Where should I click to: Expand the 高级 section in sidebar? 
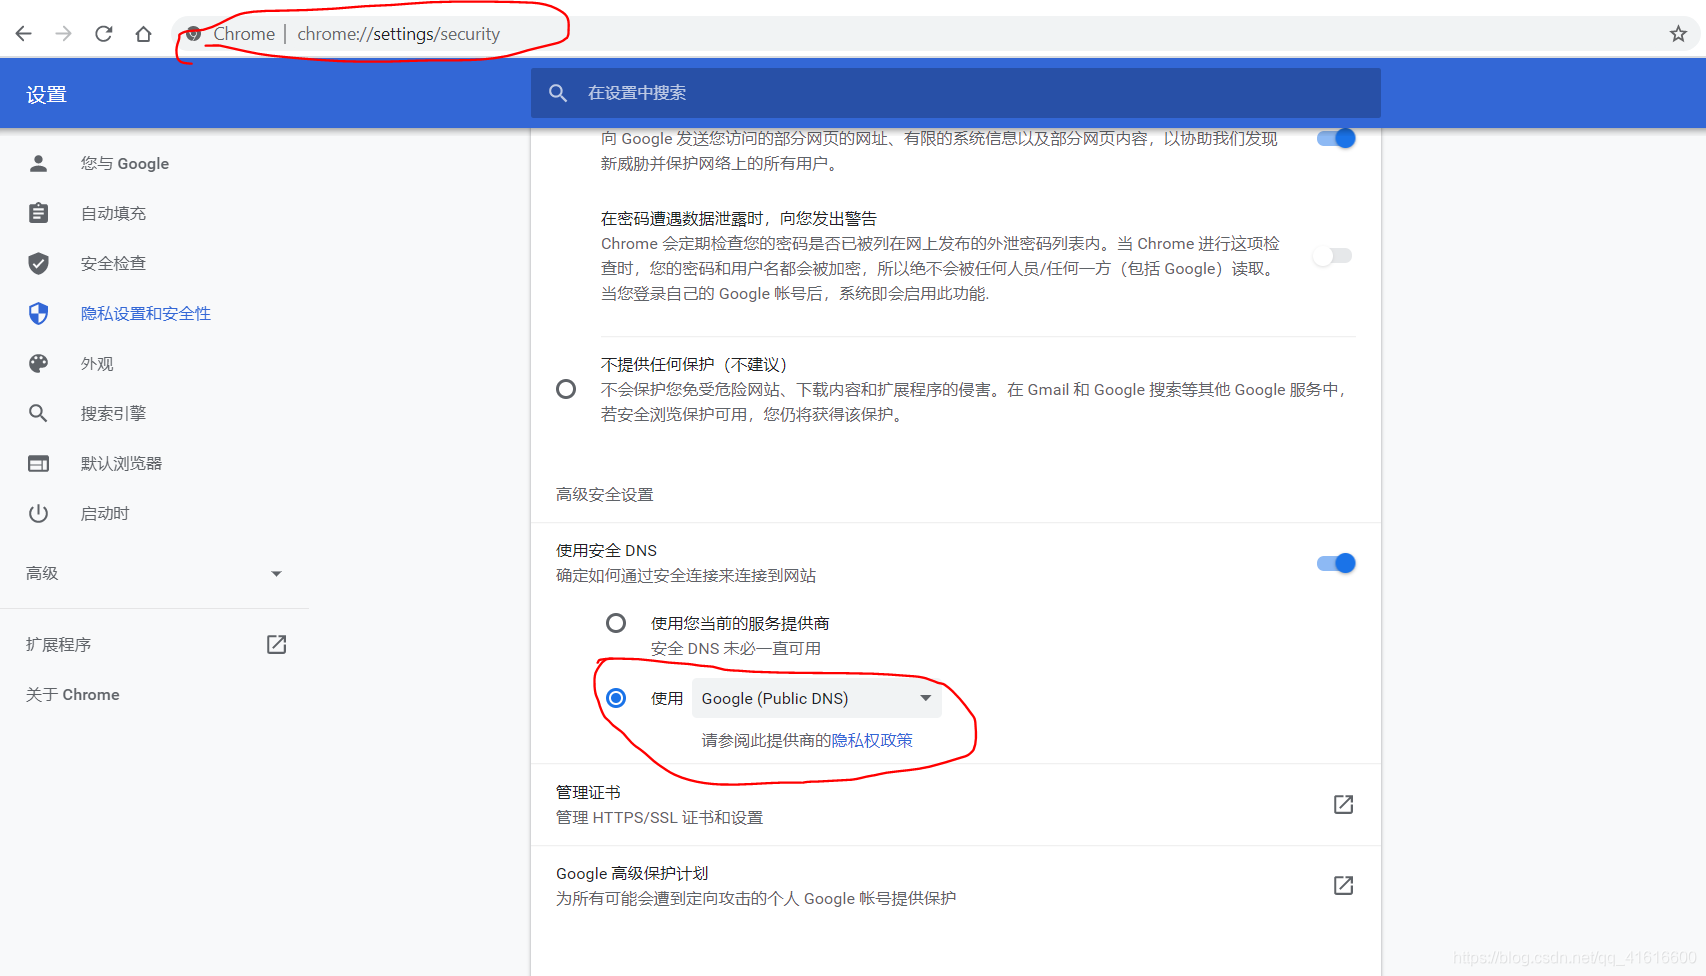(154, 573)
